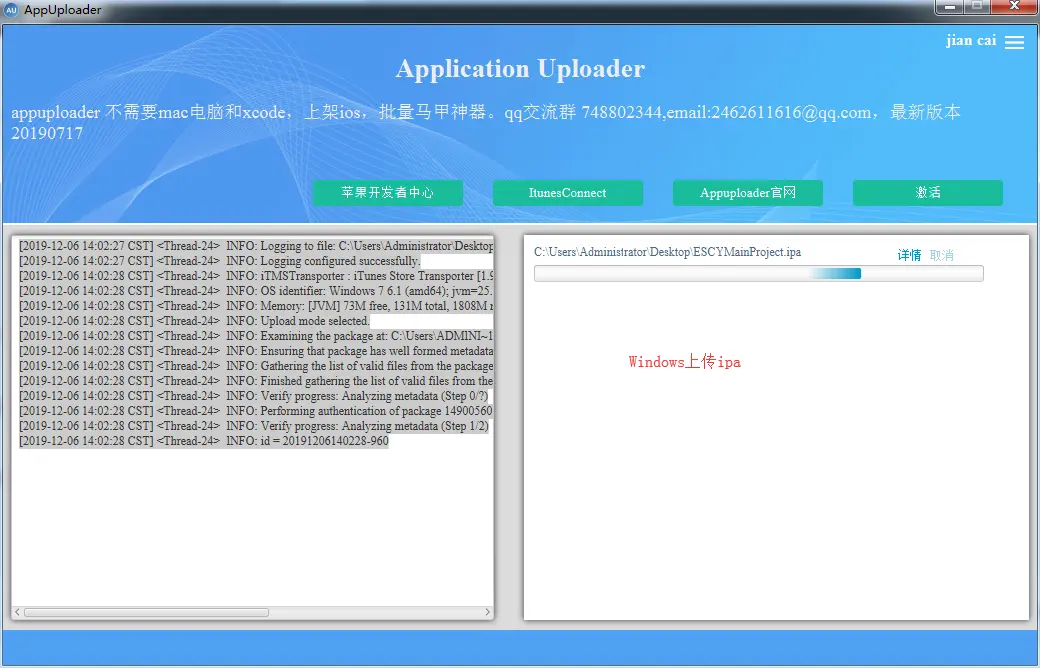The height and width of the screenshot is (668, 1040).
Task: Maximize the AppUploader window
Action: pos(977,7)
